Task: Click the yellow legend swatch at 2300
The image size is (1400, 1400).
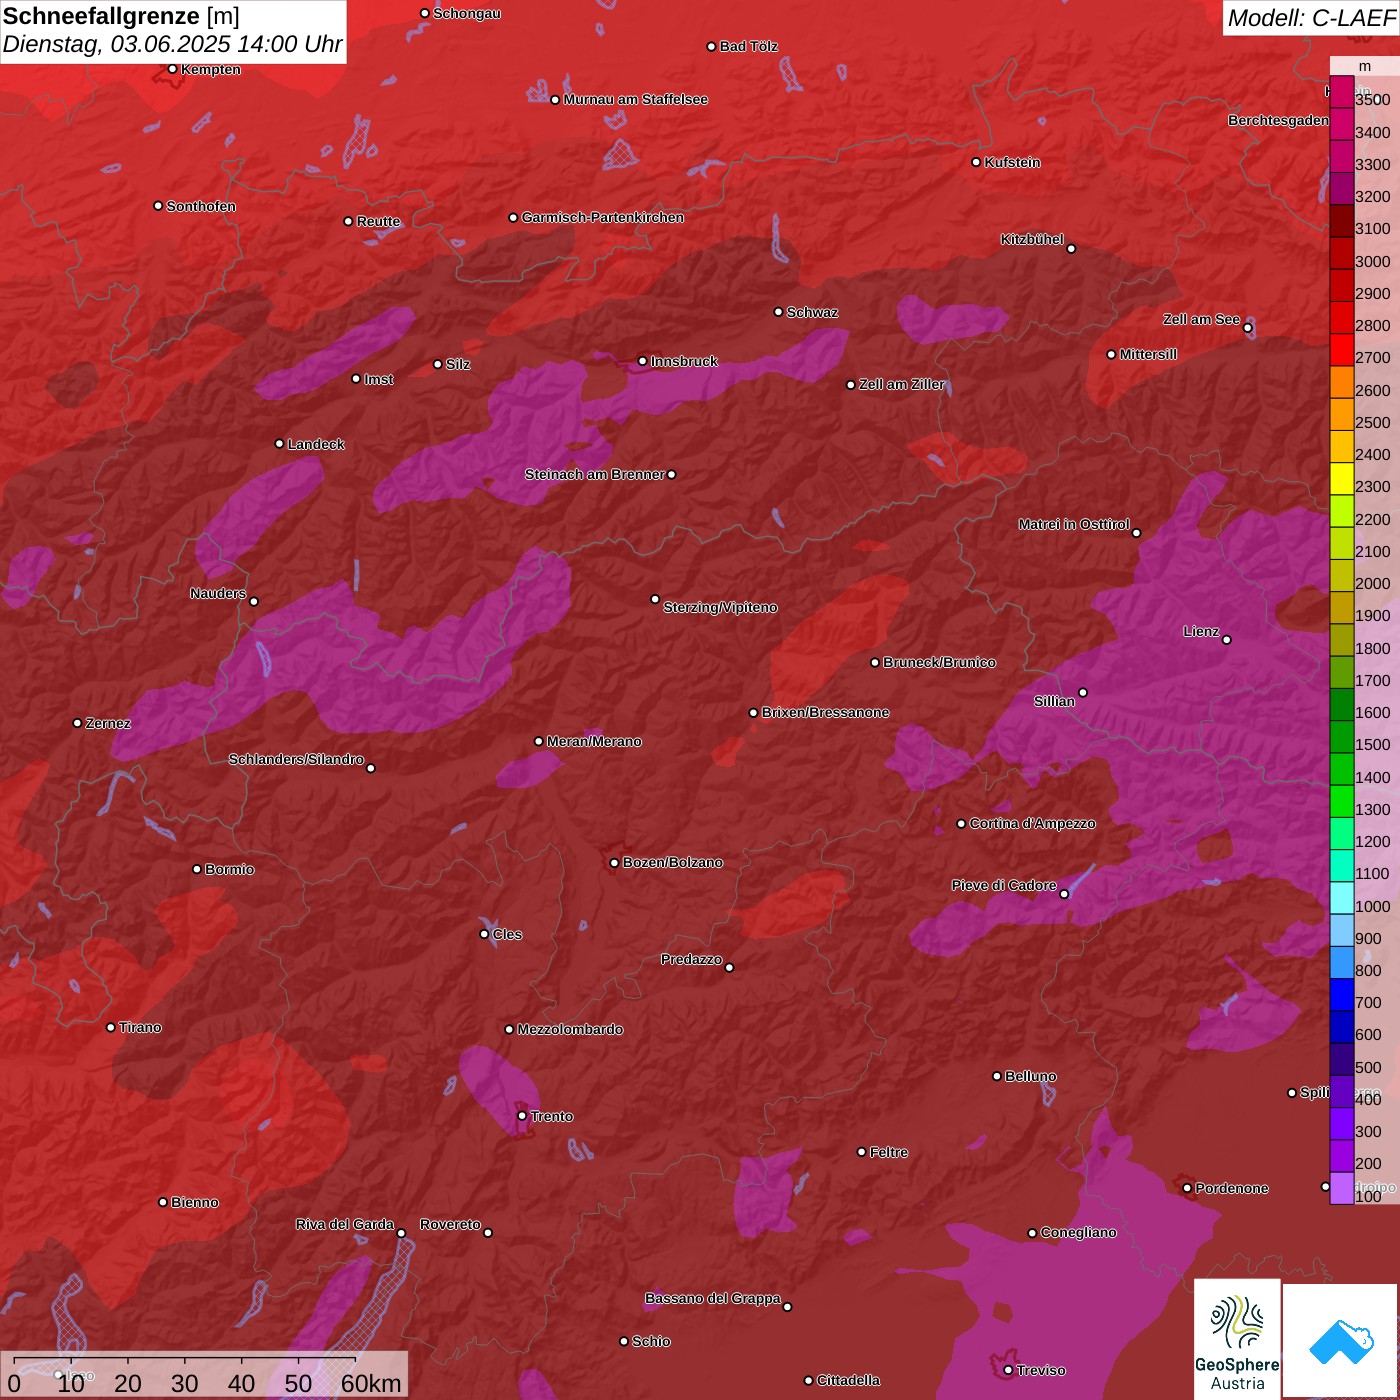Action: click(1341, 479)
